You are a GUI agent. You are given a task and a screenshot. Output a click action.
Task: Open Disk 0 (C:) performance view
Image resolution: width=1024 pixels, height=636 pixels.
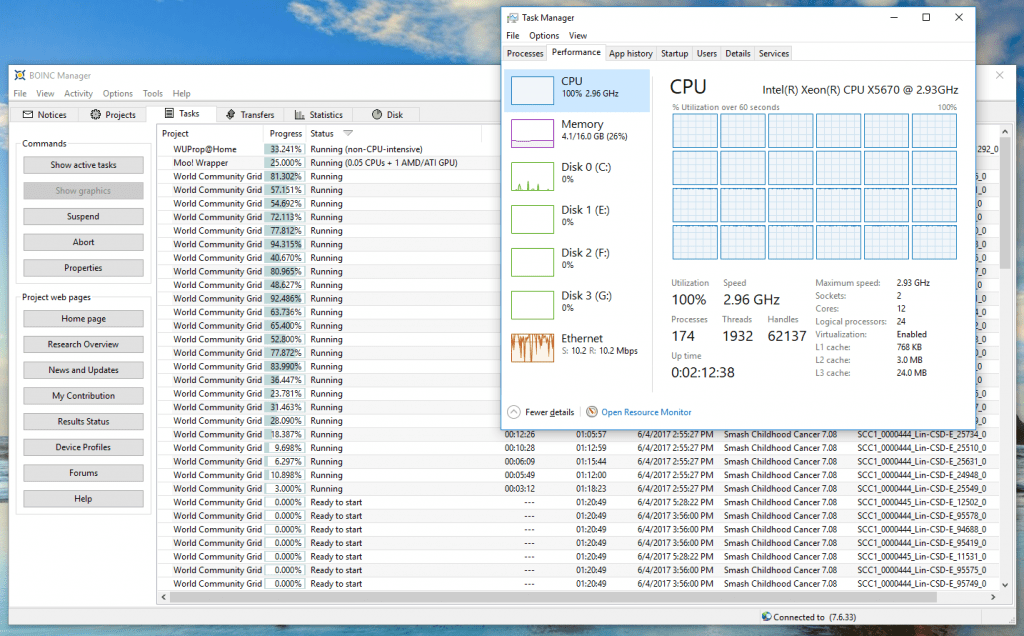point(532,176)
